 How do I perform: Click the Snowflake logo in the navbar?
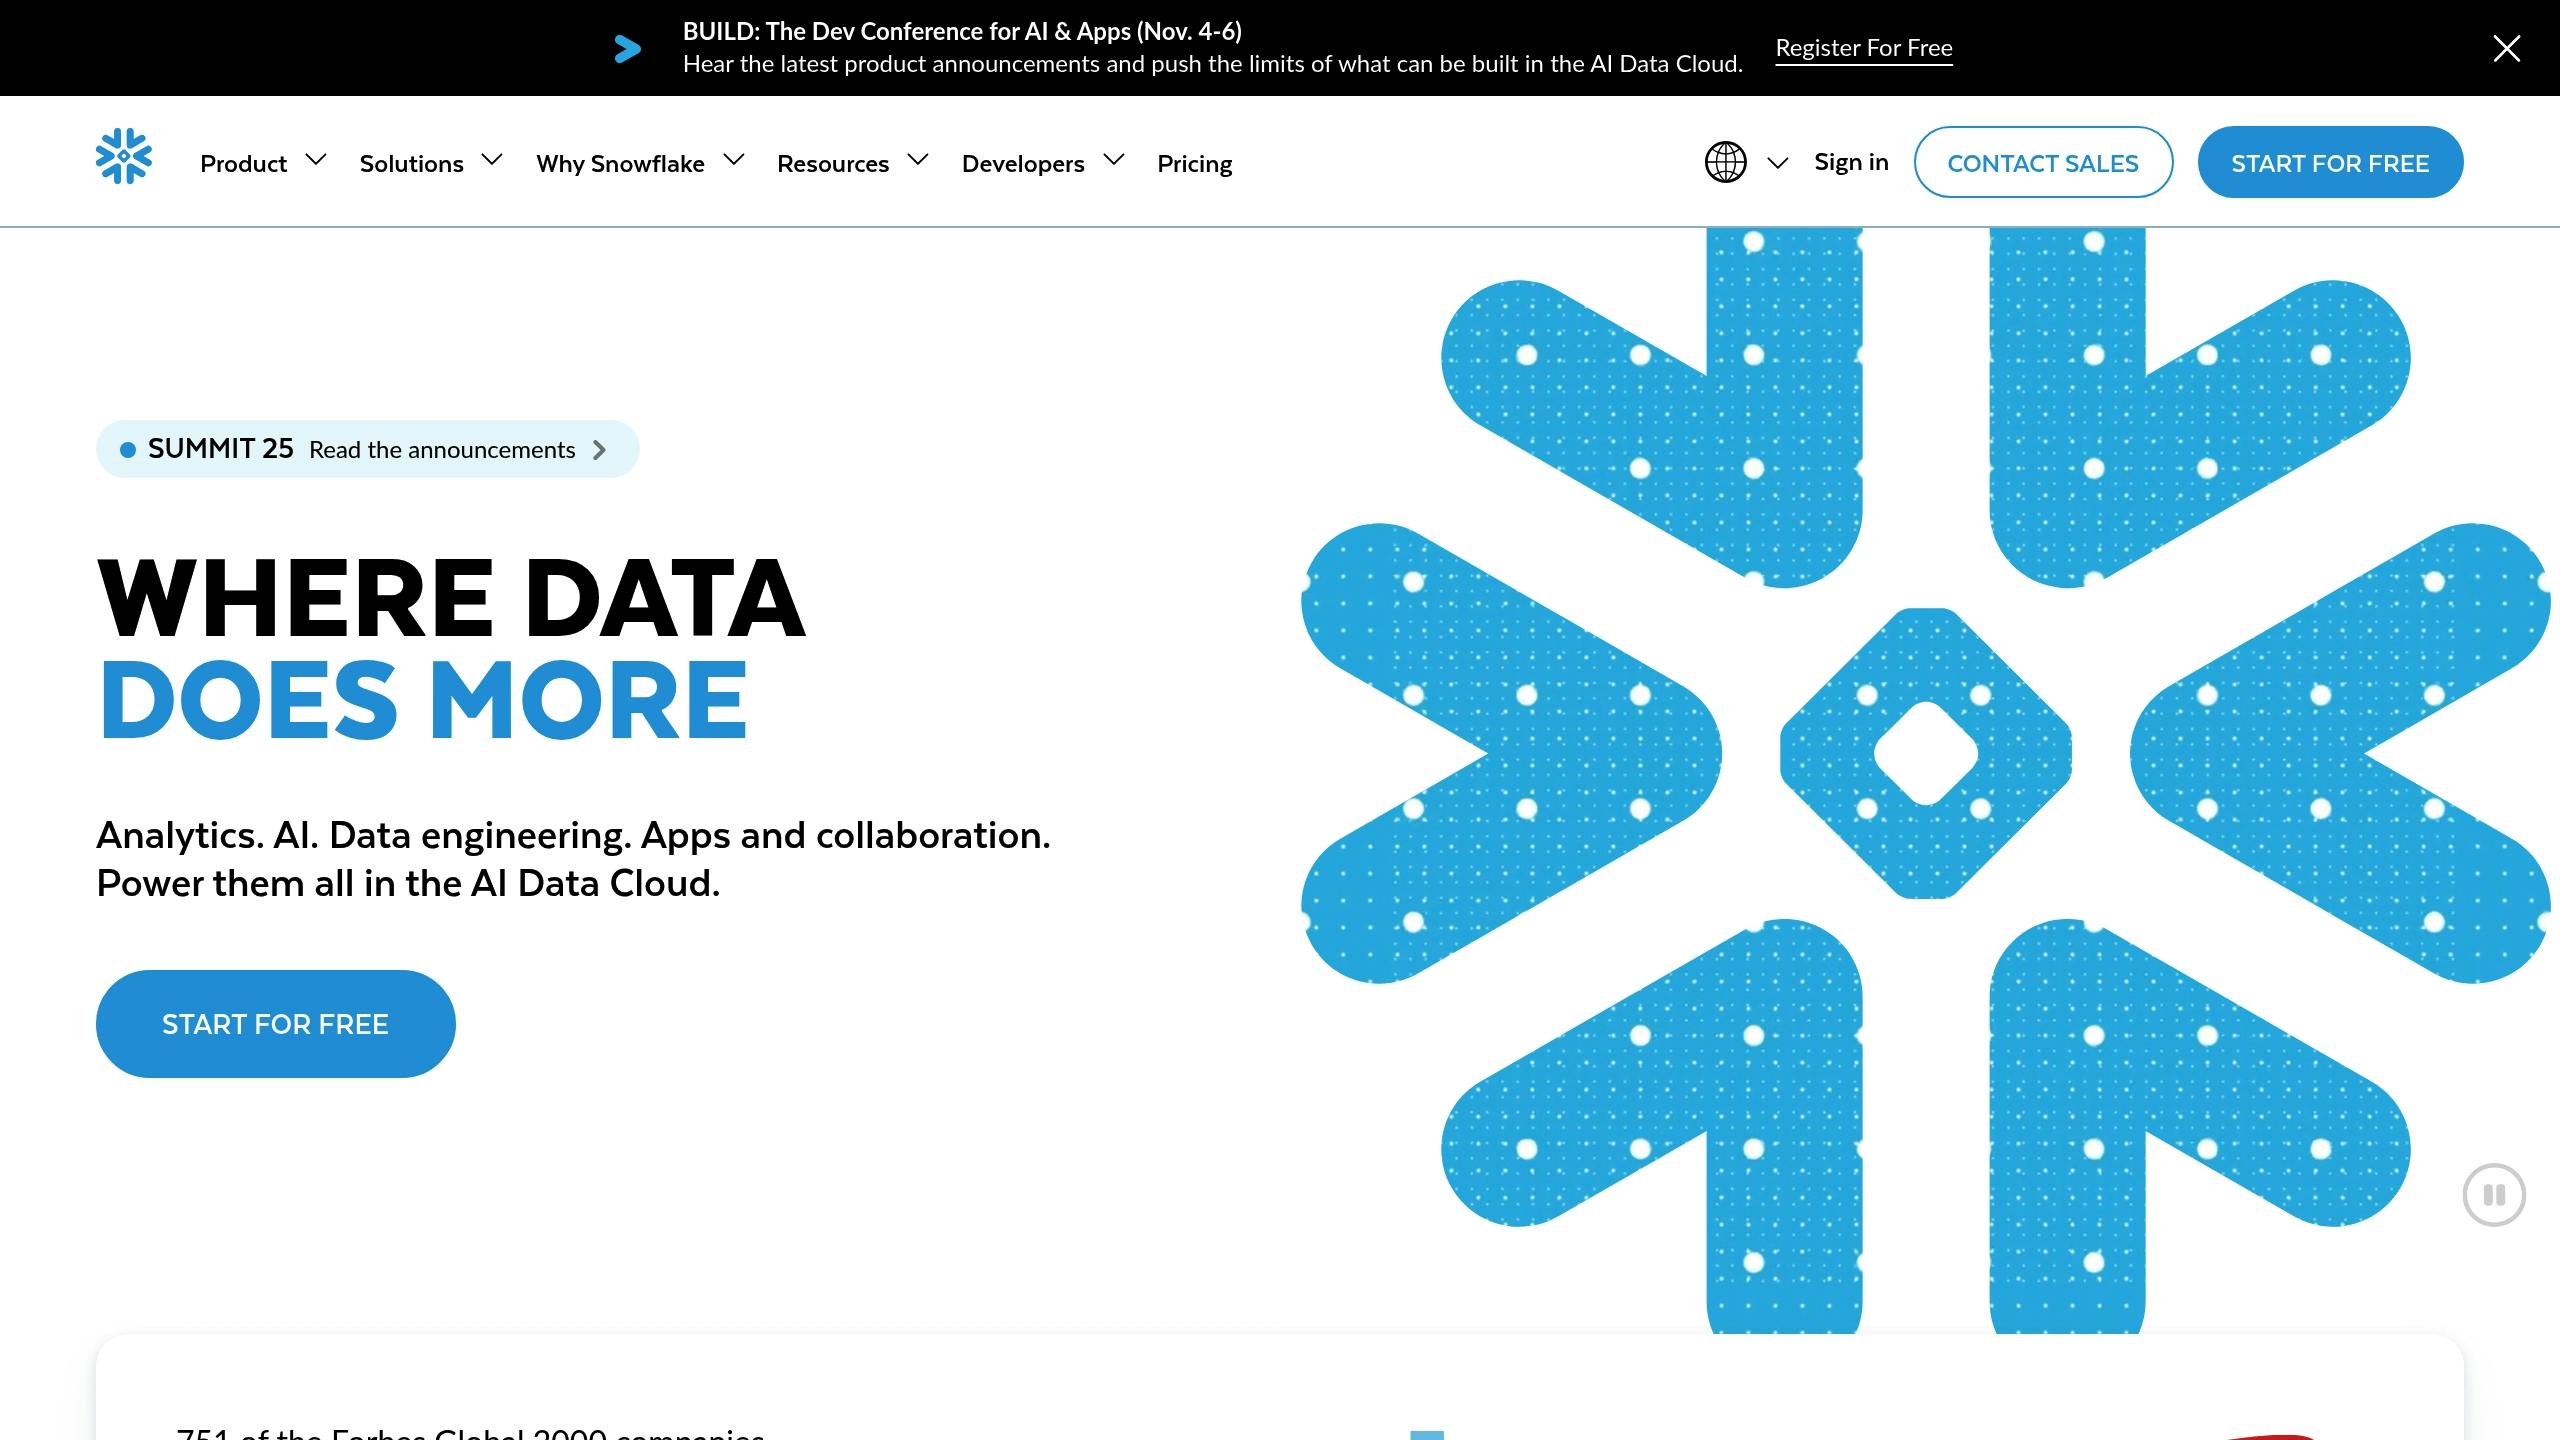[x=124, y=156]
